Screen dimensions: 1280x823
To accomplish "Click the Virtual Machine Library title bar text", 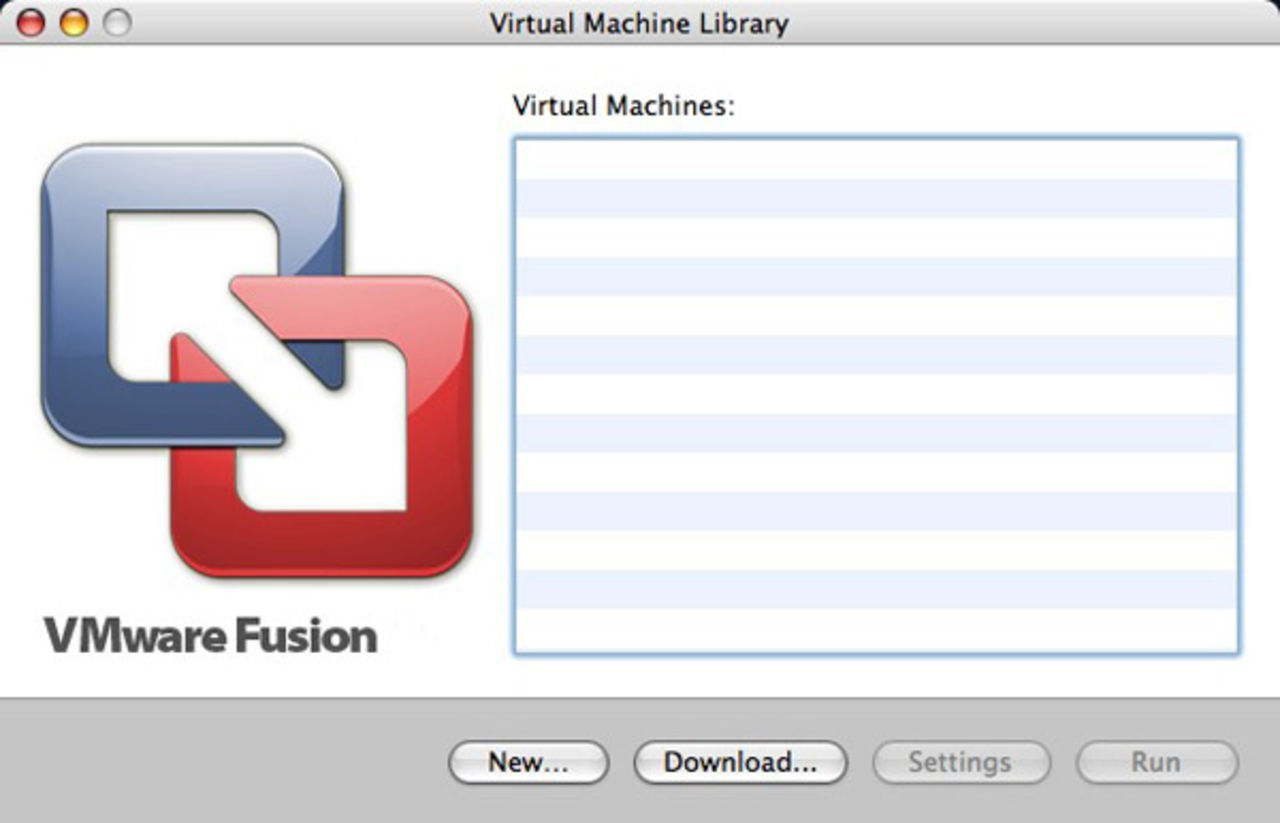I will [x=638, y=22].
